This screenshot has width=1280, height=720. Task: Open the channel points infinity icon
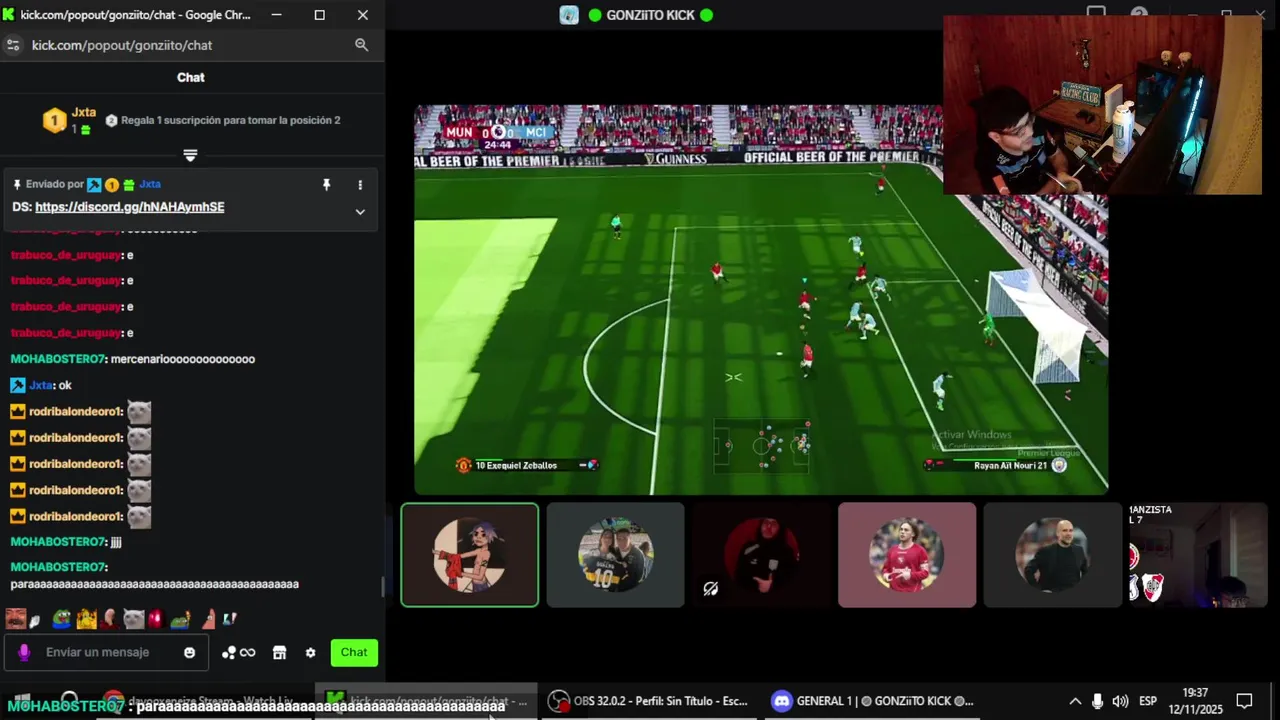[x=247, y=653]
